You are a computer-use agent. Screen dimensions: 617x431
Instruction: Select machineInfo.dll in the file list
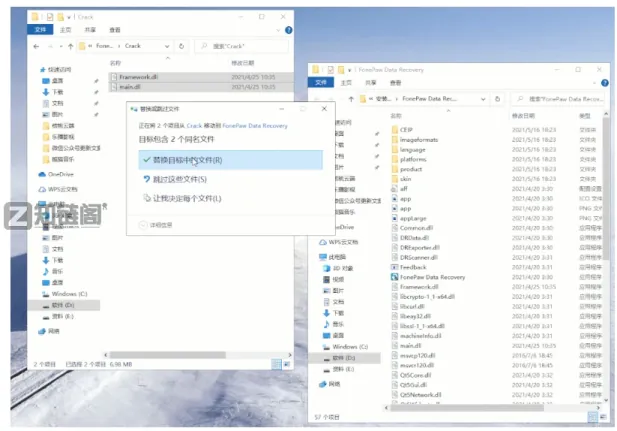tap(421, 335)
